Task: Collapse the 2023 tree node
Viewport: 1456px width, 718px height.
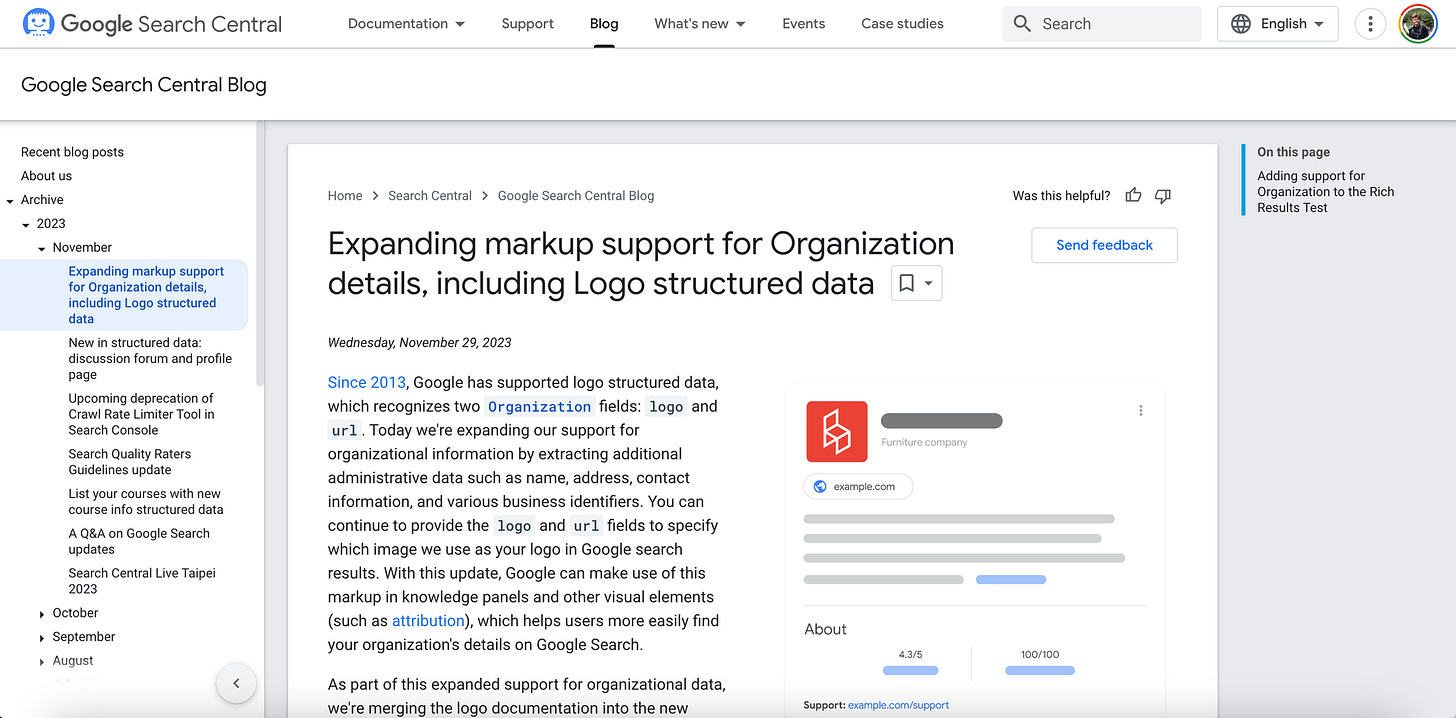Action: point(26,225)
